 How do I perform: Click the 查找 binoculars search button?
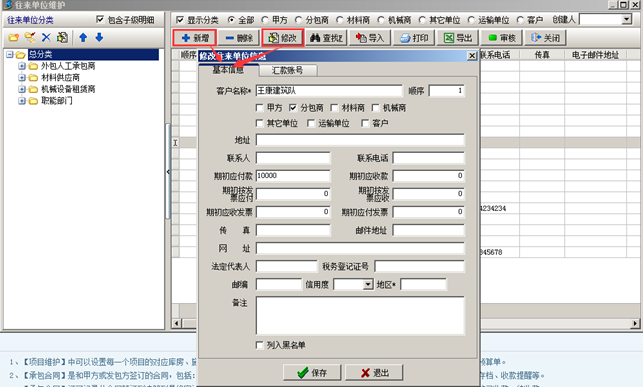pos(326,38)
